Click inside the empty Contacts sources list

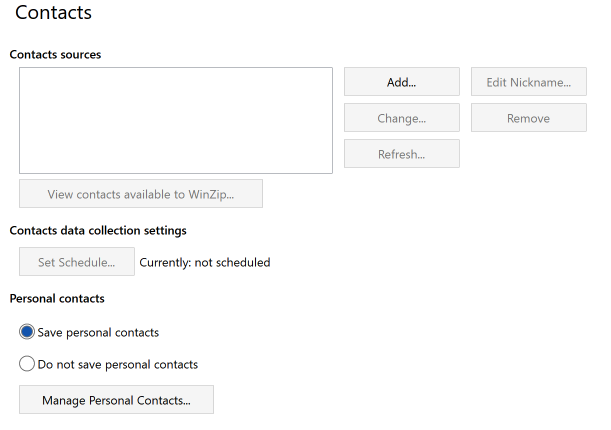point(176,120)
